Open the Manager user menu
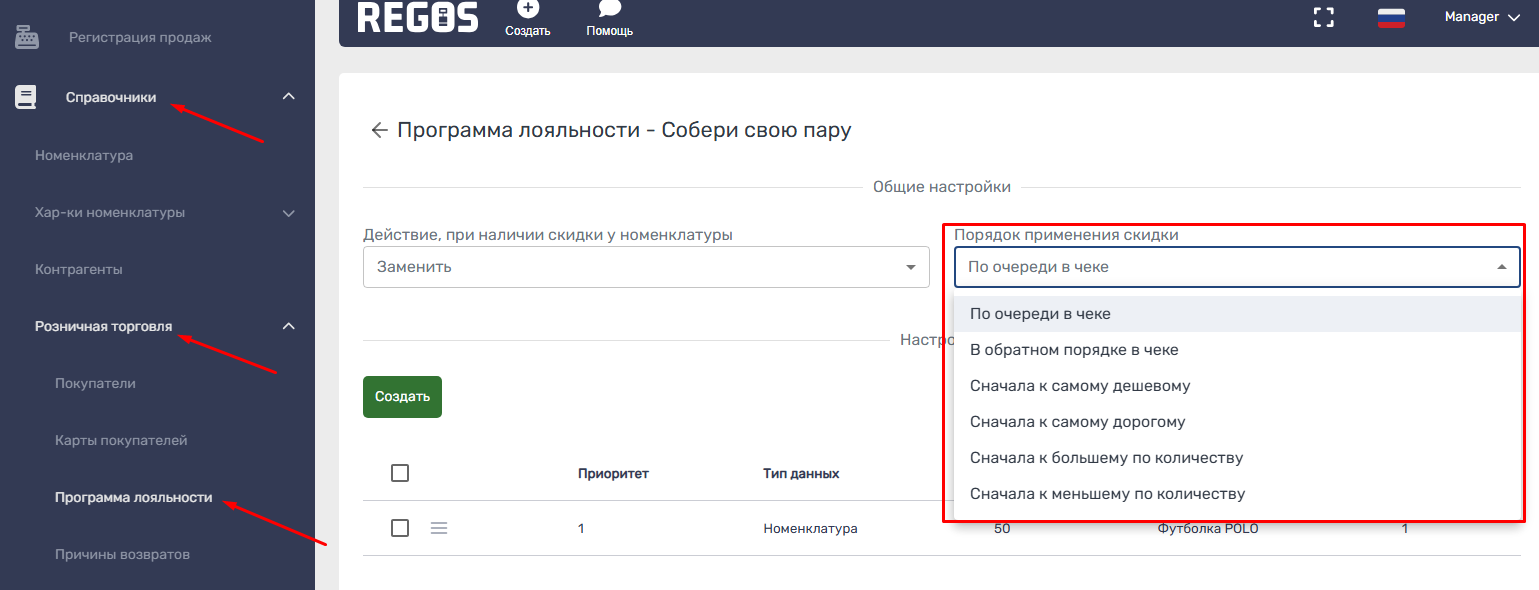1539x590 pixels. 1482,17
